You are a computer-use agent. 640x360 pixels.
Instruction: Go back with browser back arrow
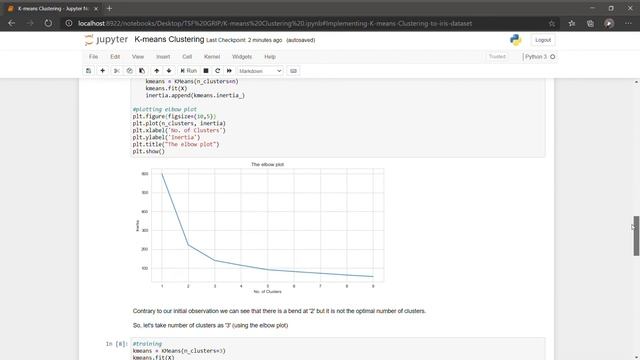pos(11,23)
